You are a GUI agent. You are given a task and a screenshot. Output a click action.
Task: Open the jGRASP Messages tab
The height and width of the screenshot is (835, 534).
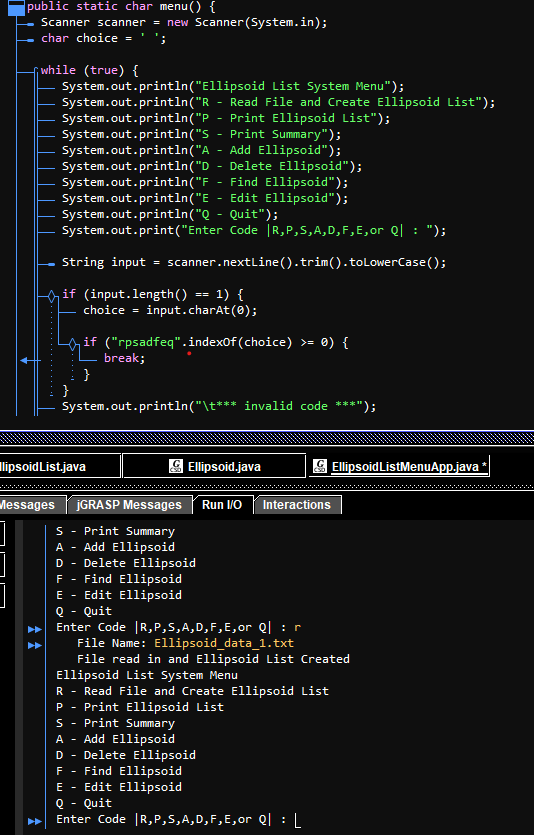pos(129,504)
